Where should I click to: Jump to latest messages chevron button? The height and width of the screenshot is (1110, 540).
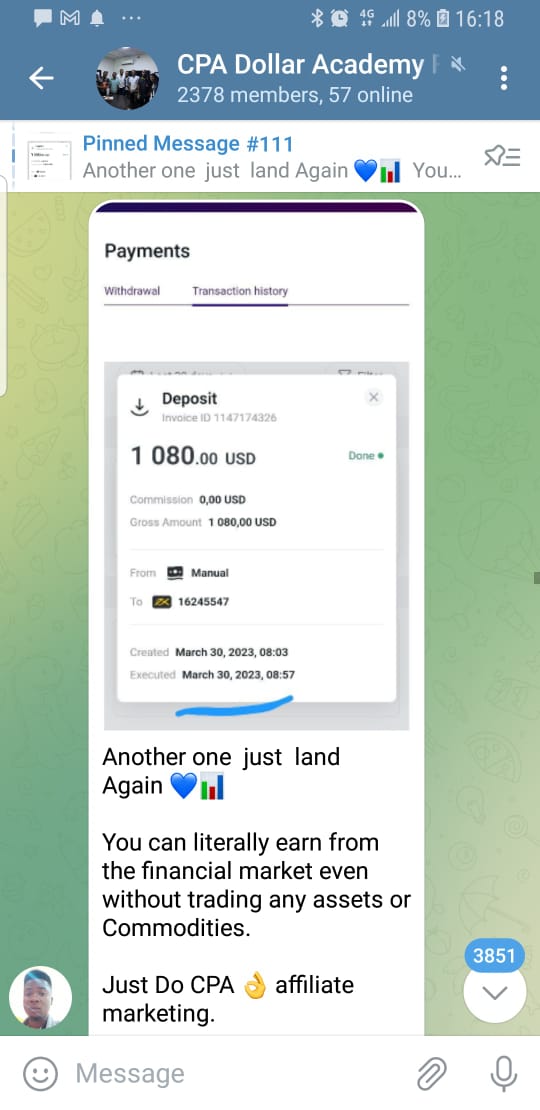495,992
